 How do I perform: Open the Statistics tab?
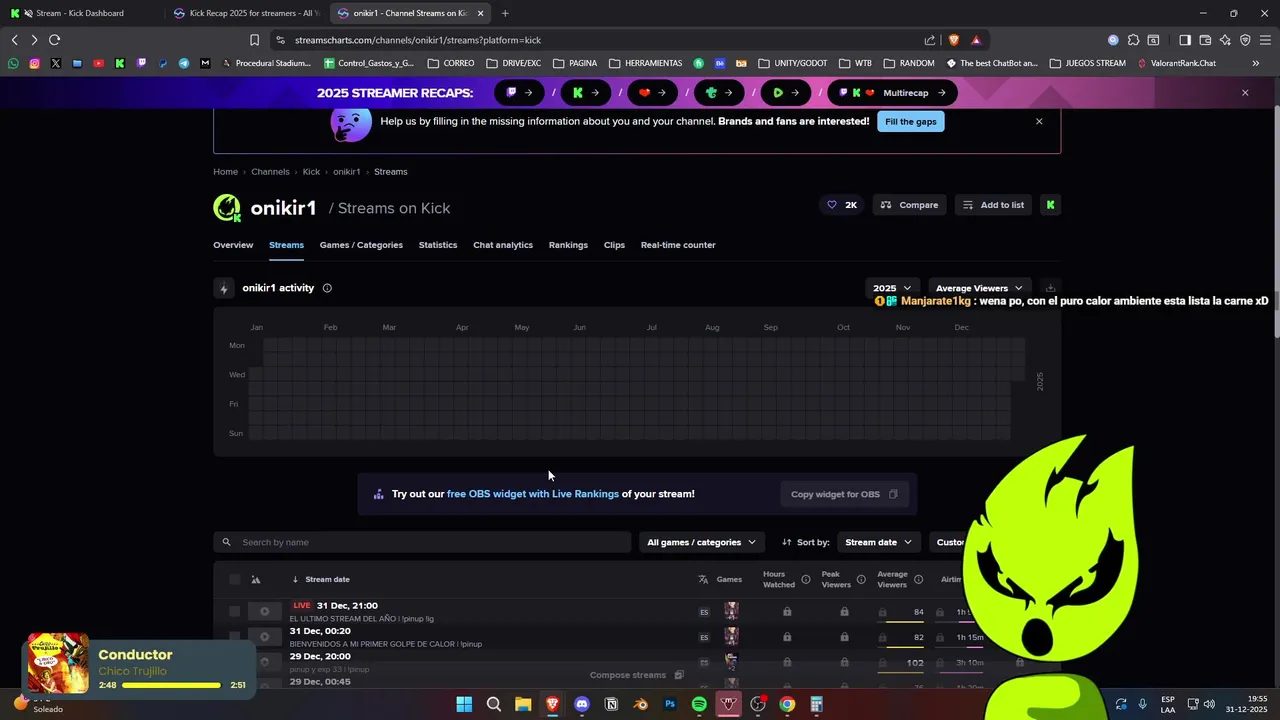point(438,245)
